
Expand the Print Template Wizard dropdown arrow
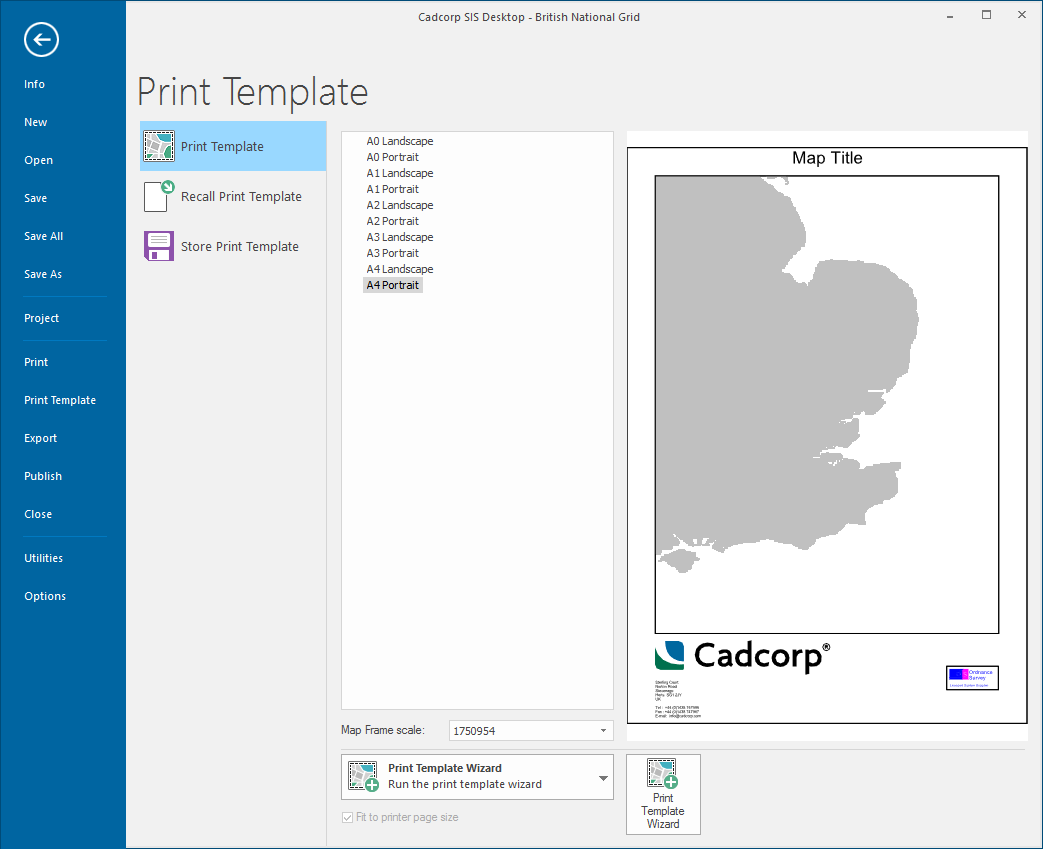click(x=603, y=778)
